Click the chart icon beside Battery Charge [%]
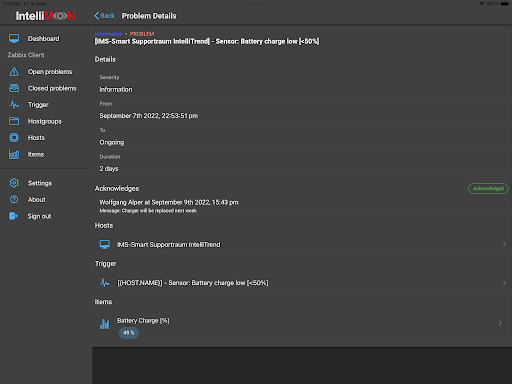 [x=105, y=324]
